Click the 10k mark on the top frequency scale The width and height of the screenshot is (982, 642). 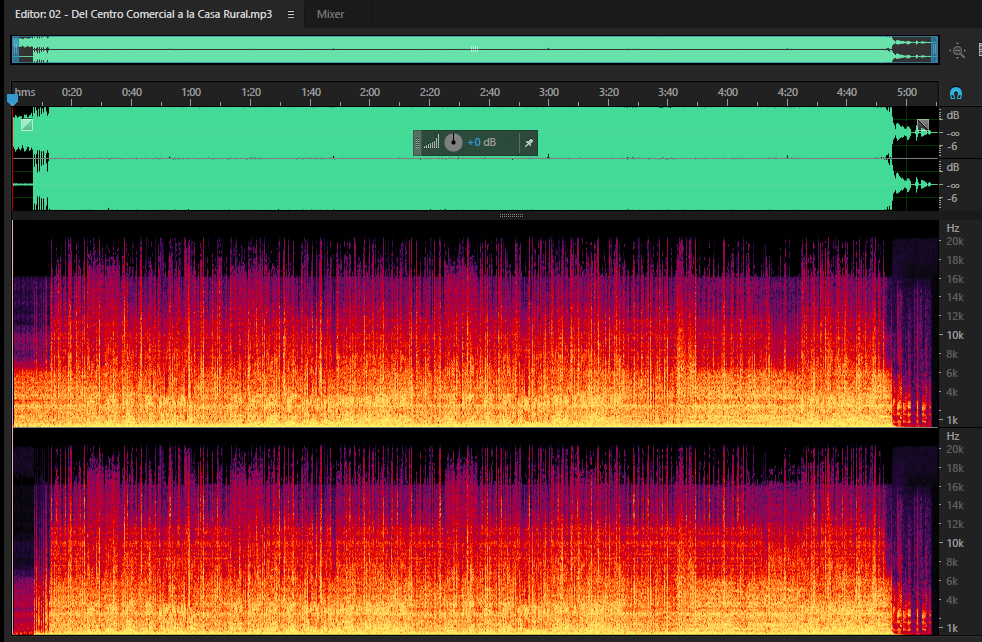955,335
